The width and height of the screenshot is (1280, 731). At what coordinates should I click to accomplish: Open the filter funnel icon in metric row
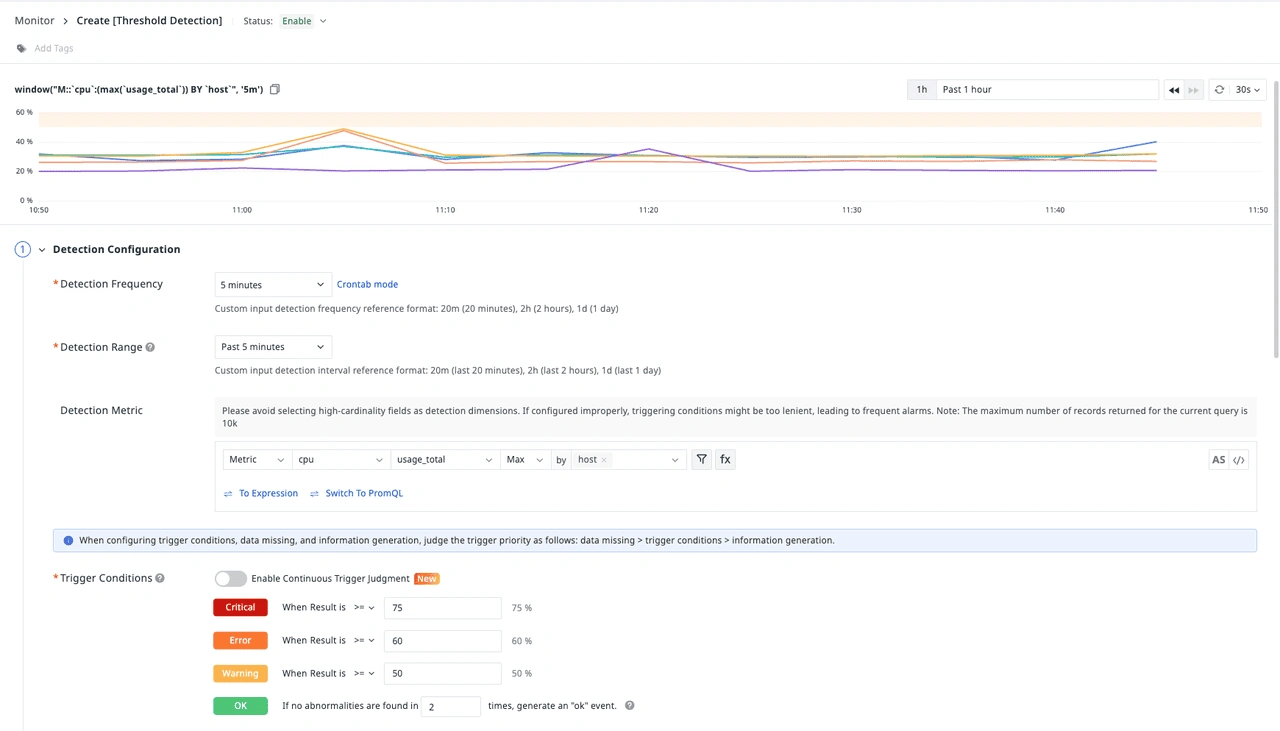pos(702,460)
